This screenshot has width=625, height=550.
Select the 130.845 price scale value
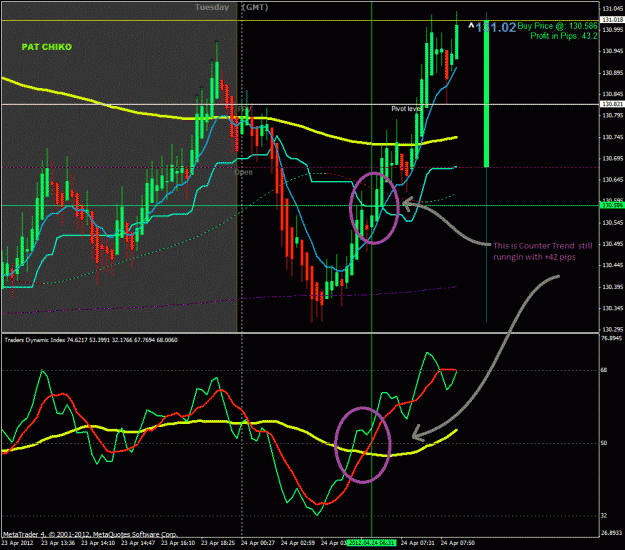(x=613, y=94)
